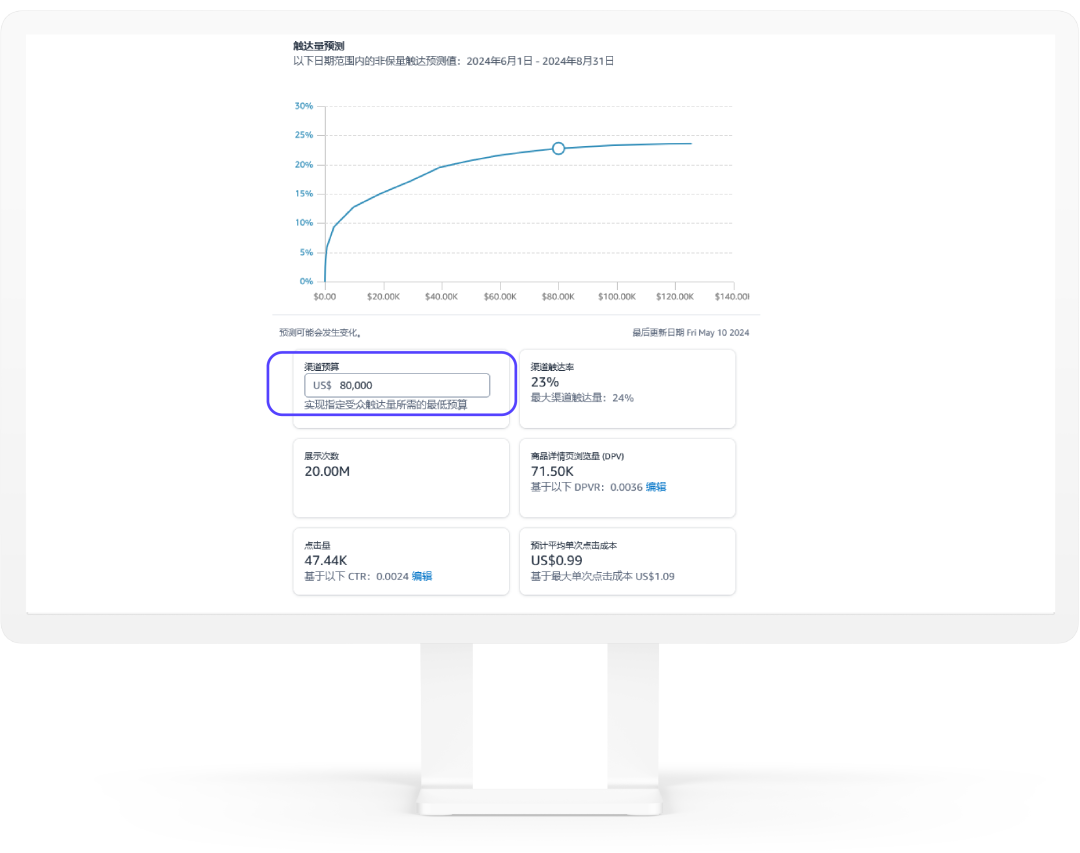1080x853 pixels.
Task: Select the circle marker on the reach curve
Action: (558, 148)
